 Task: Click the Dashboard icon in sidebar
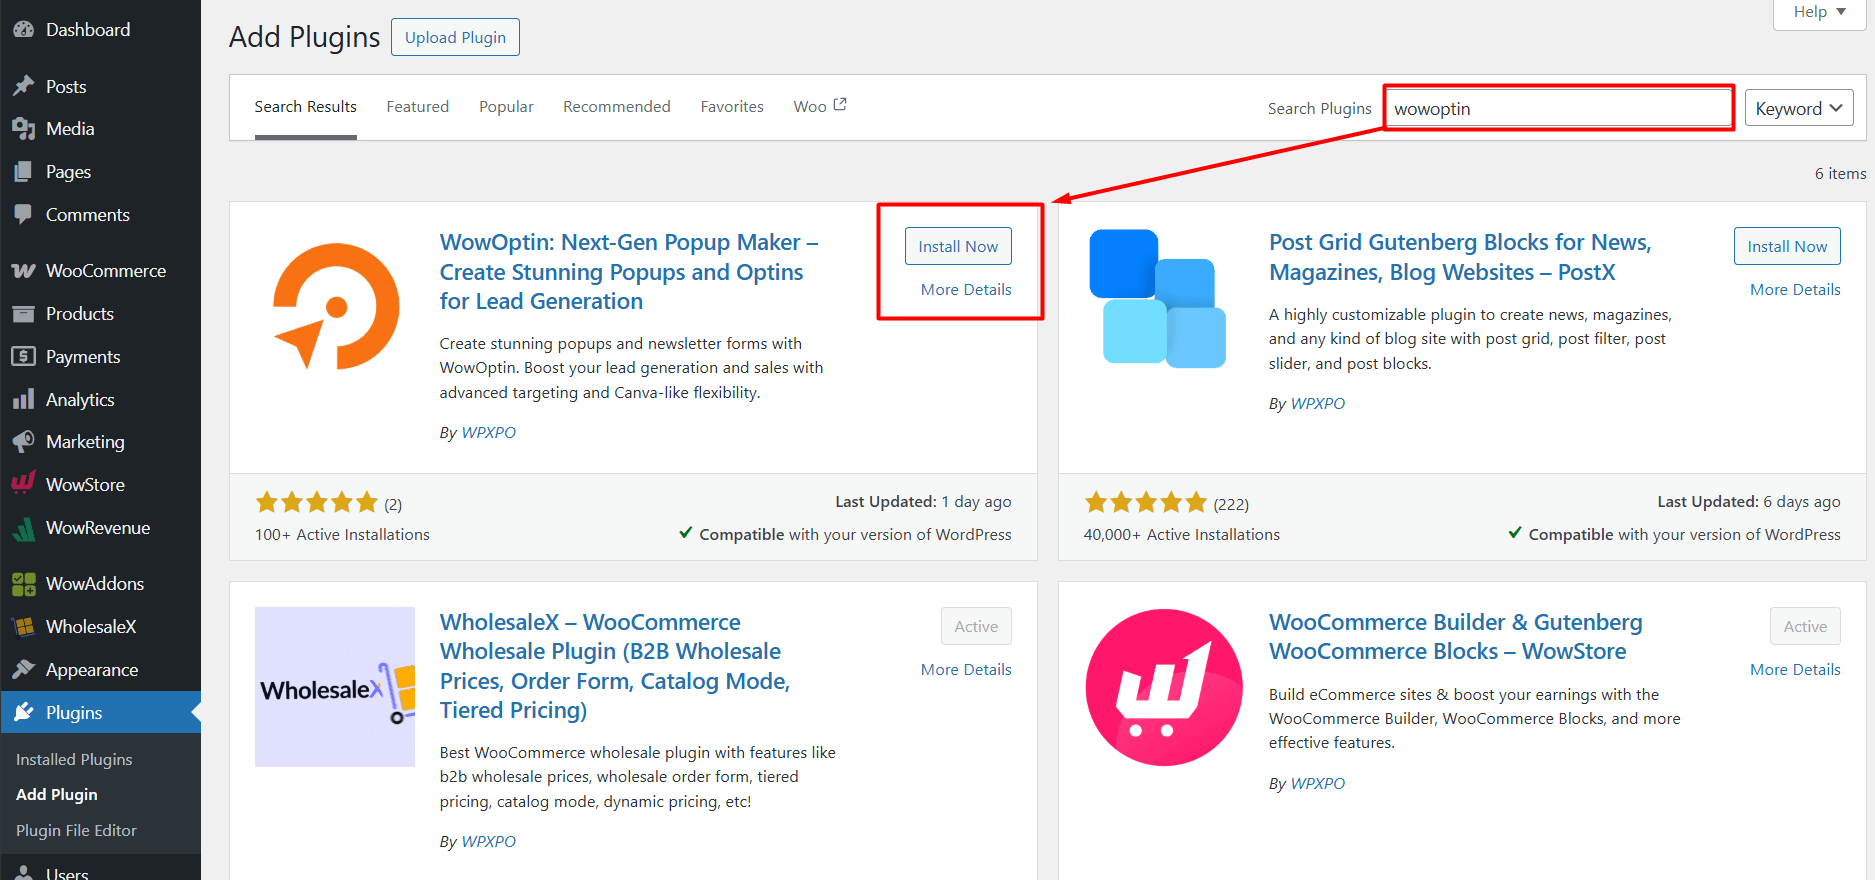click(23, 30)
